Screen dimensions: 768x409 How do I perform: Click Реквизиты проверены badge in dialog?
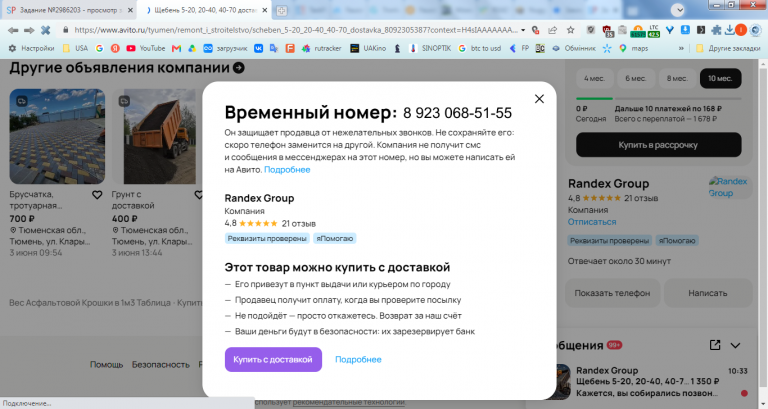coord(267,239)
